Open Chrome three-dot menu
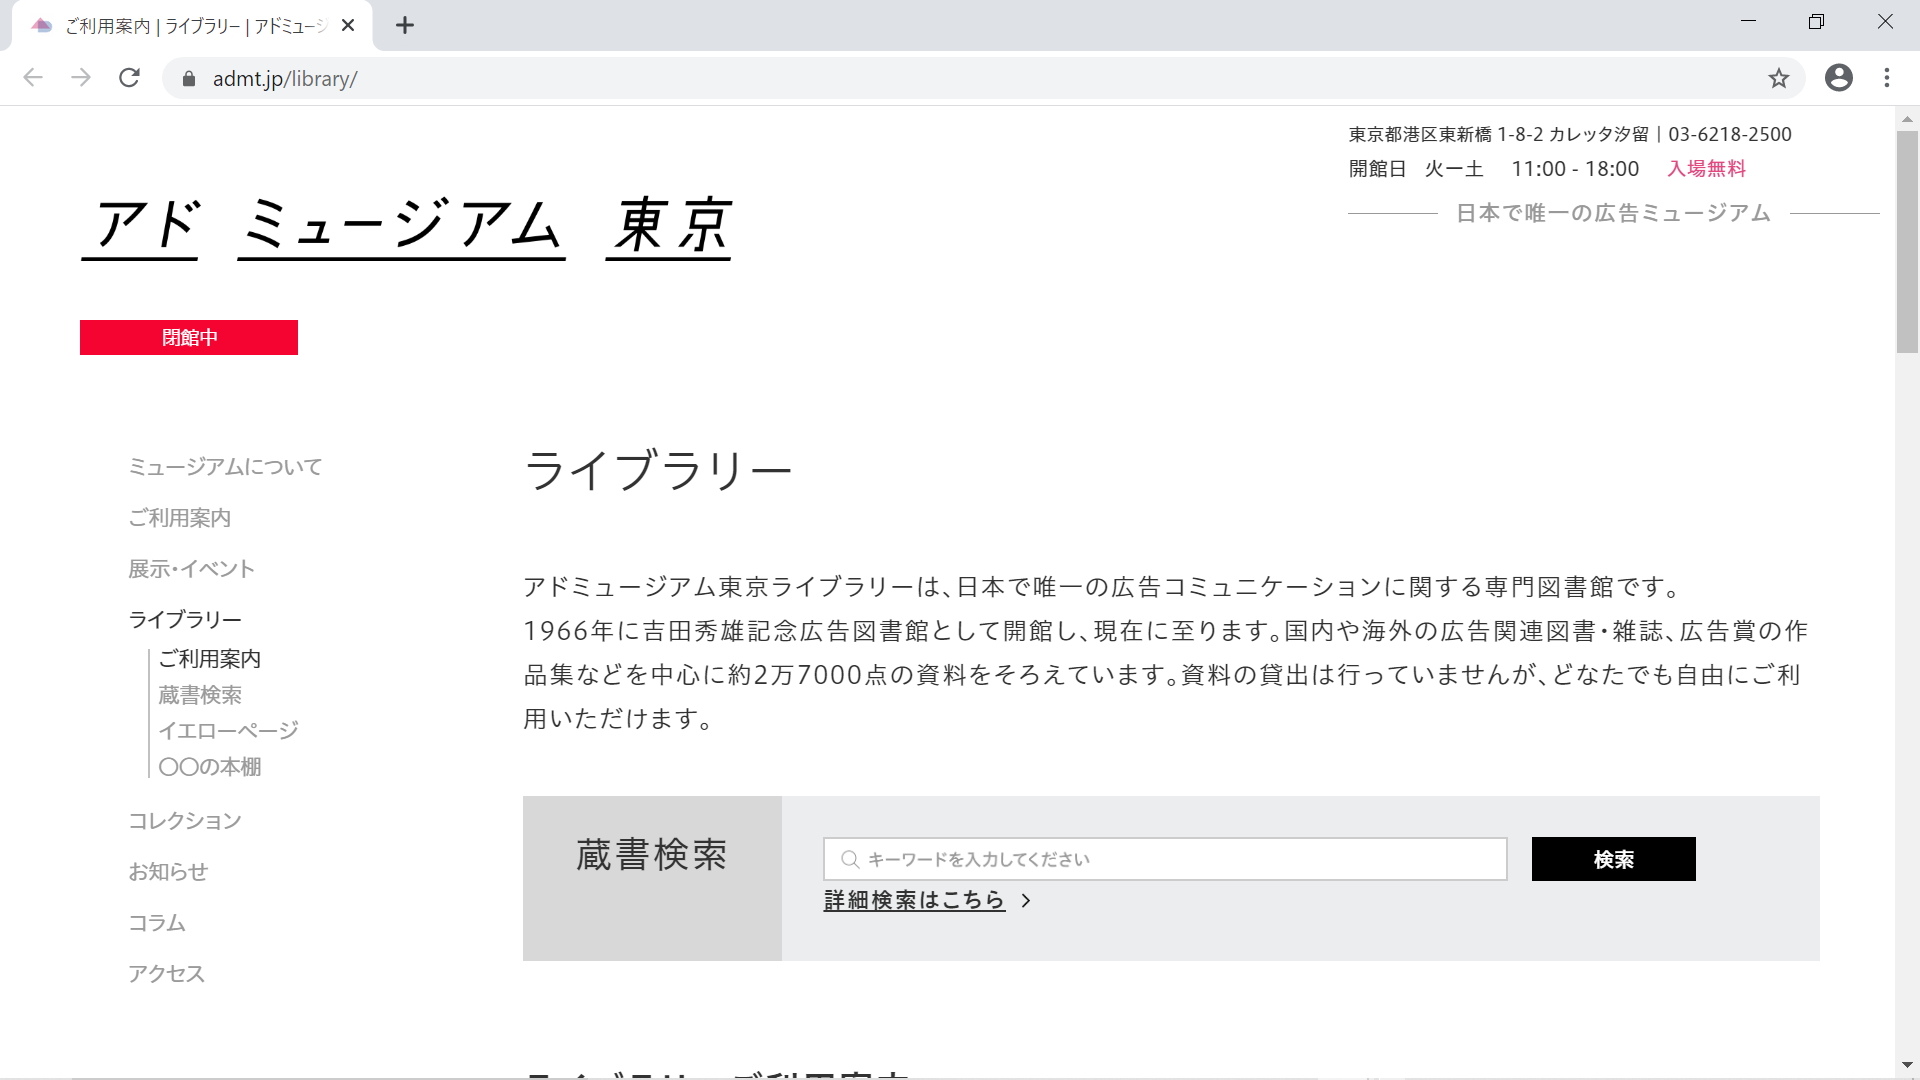 click(x=1887, y=78)
